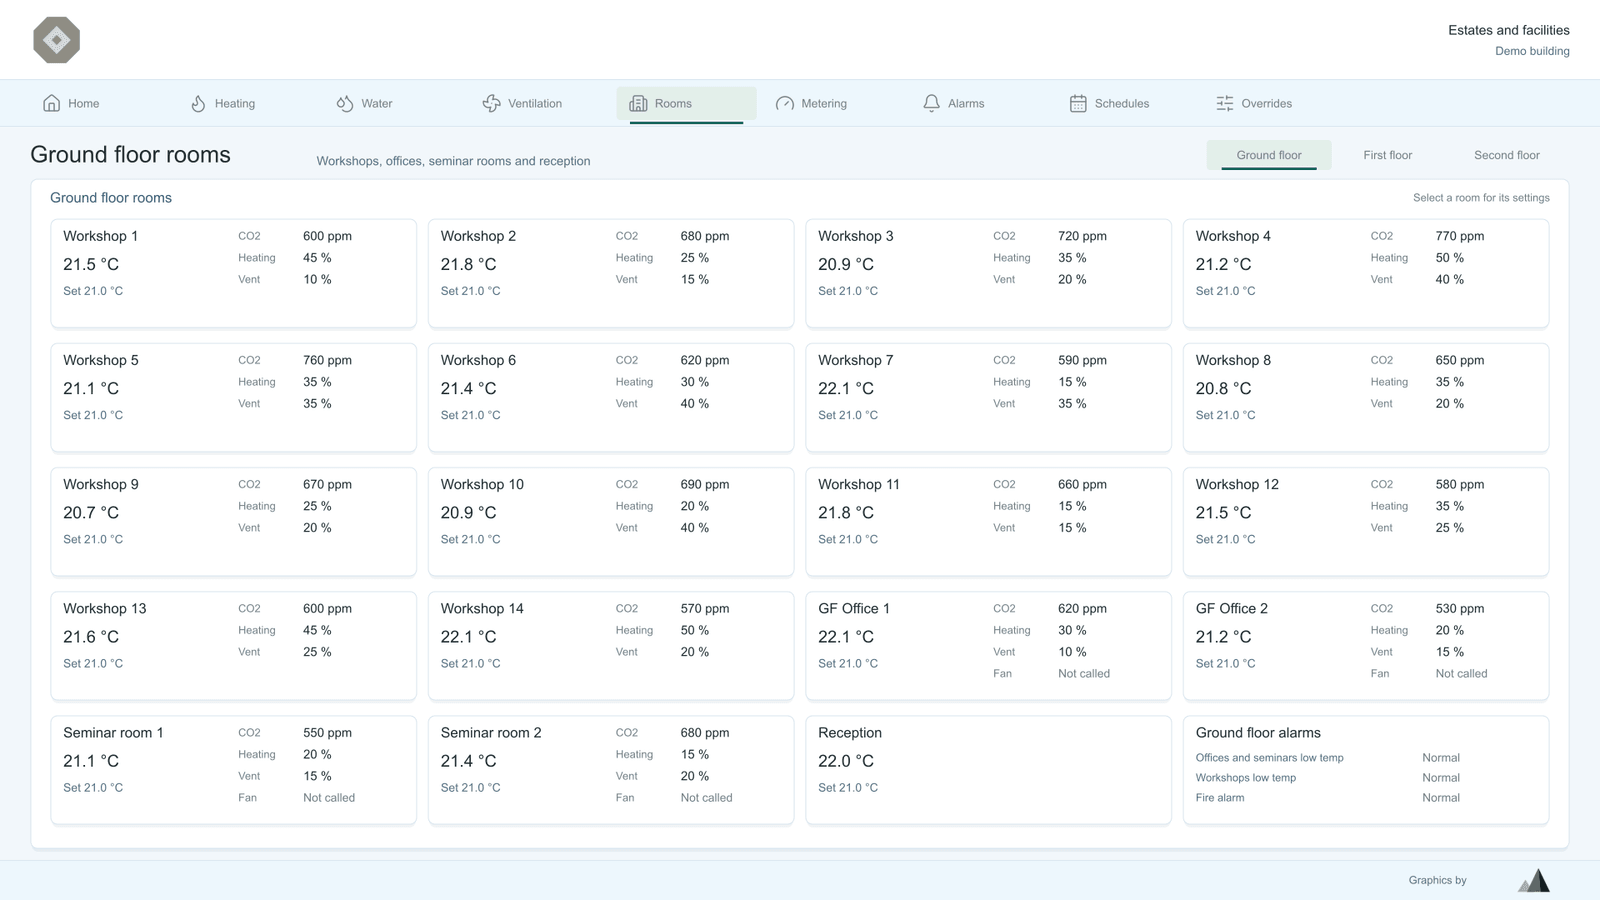Switch to the Second floor tab
This screenshot has width=1600, height=900.
1506,155
